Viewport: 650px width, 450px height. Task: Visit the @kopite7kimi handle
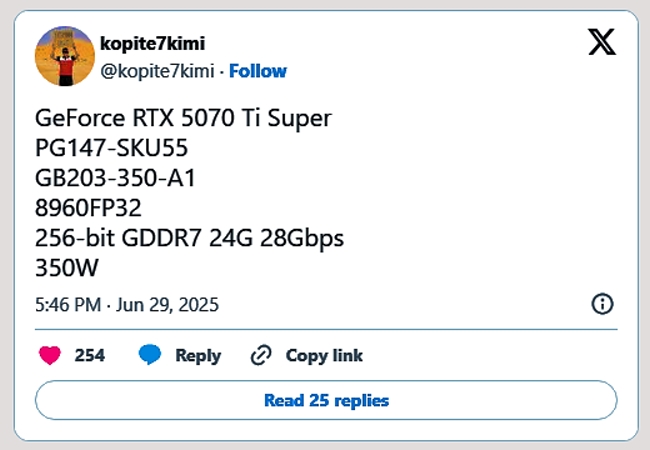click(157, 71)
